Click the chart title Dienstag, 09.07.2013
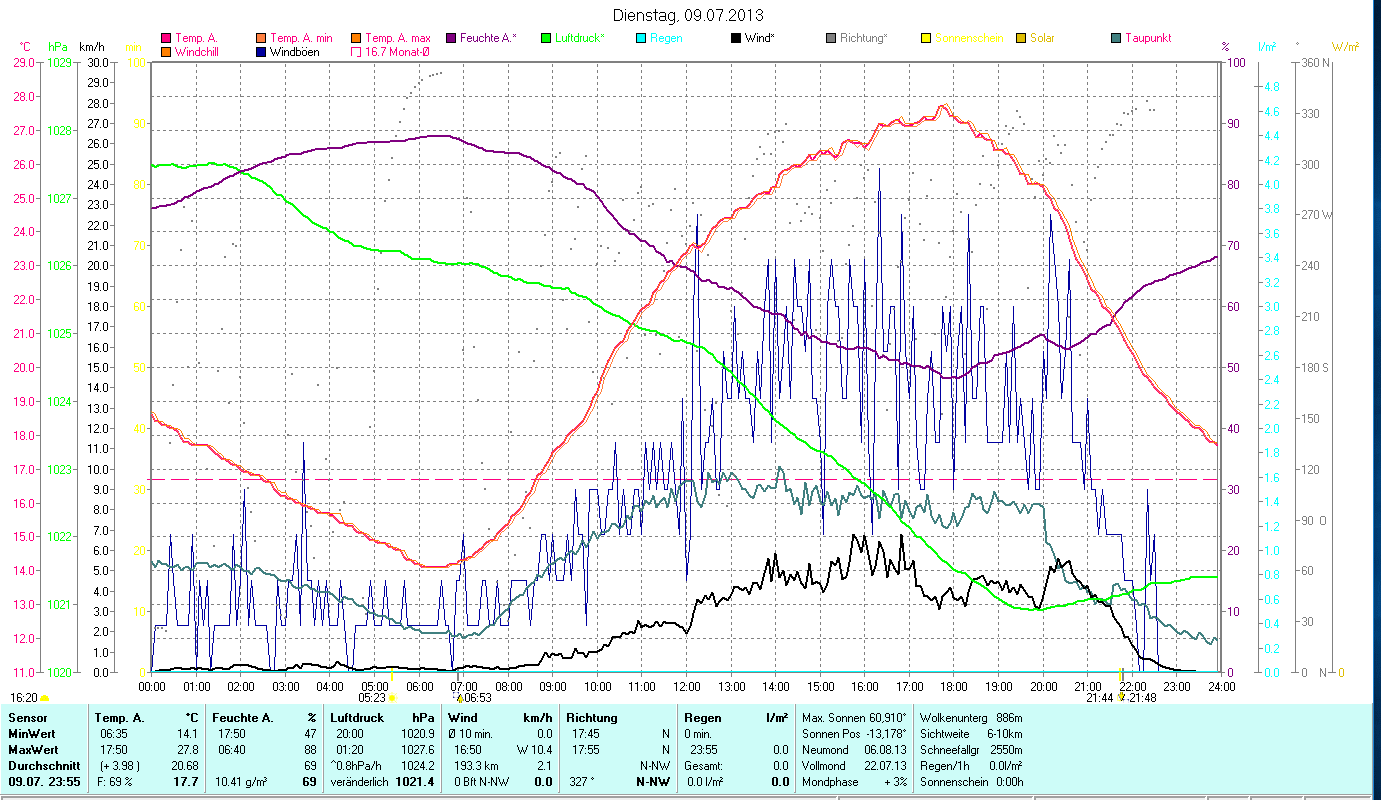The image size is (1381, 800). pos(686,16)
